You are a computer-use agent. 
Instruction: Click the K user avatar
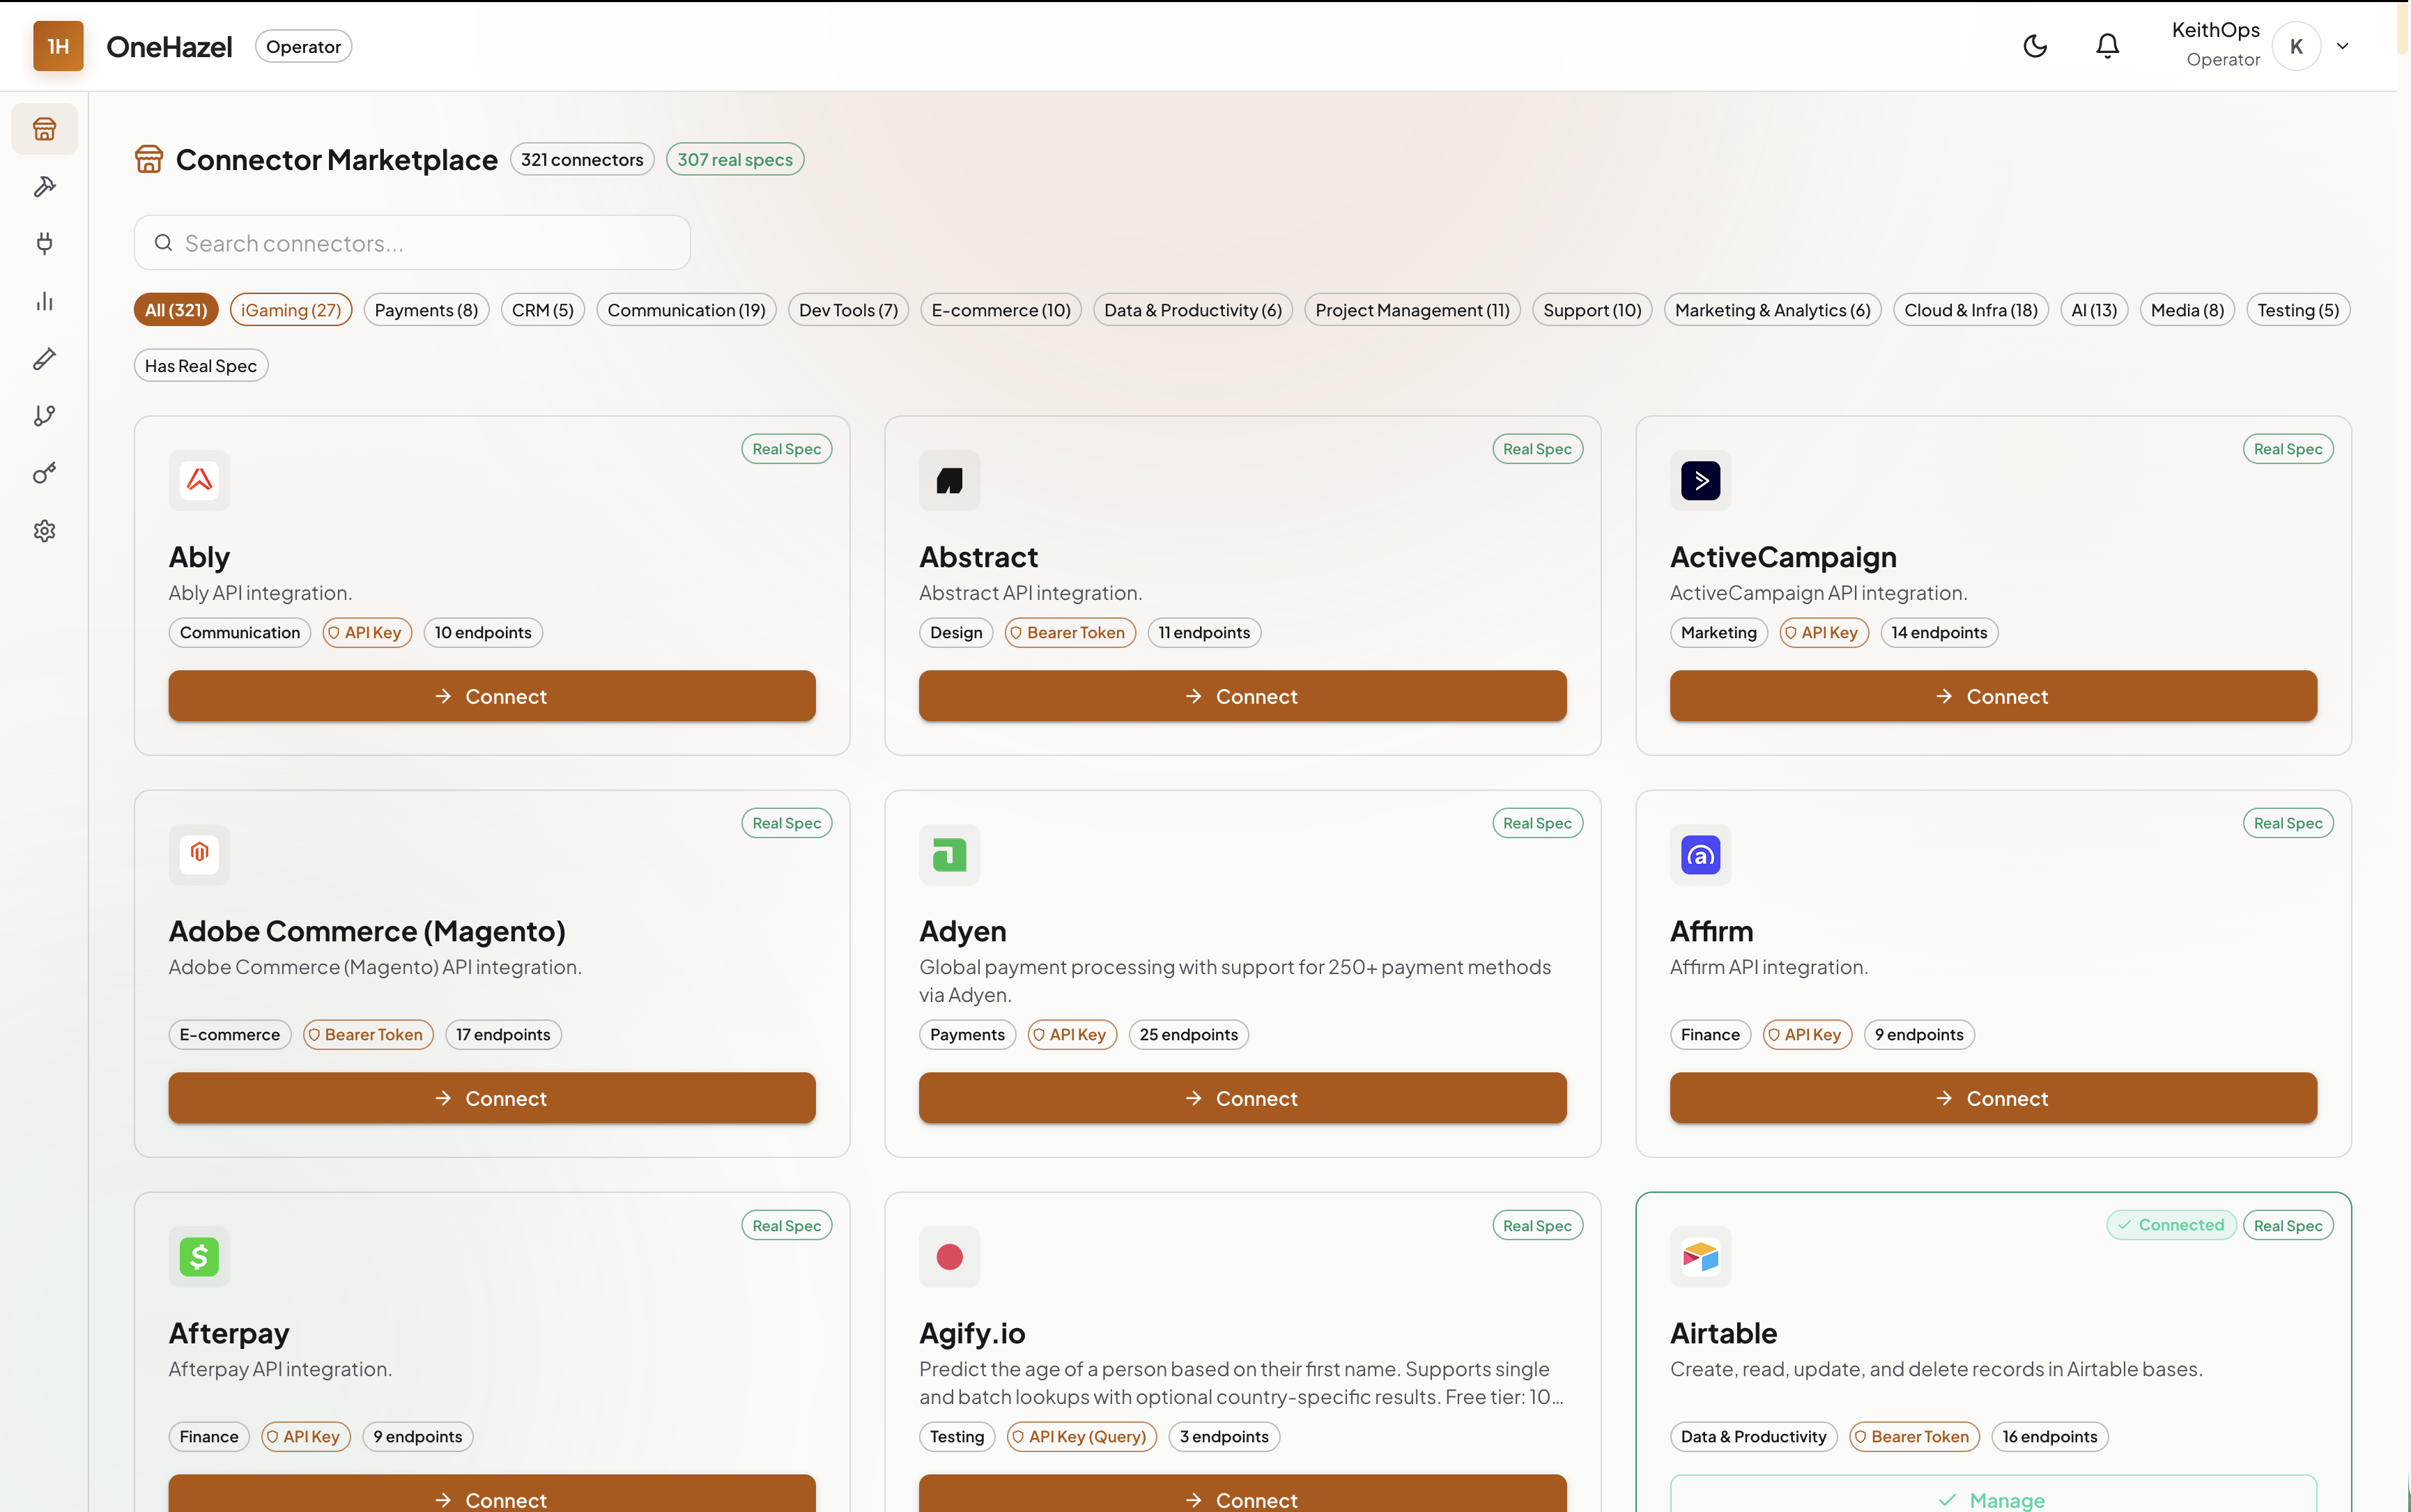(x=2295, y=46)
